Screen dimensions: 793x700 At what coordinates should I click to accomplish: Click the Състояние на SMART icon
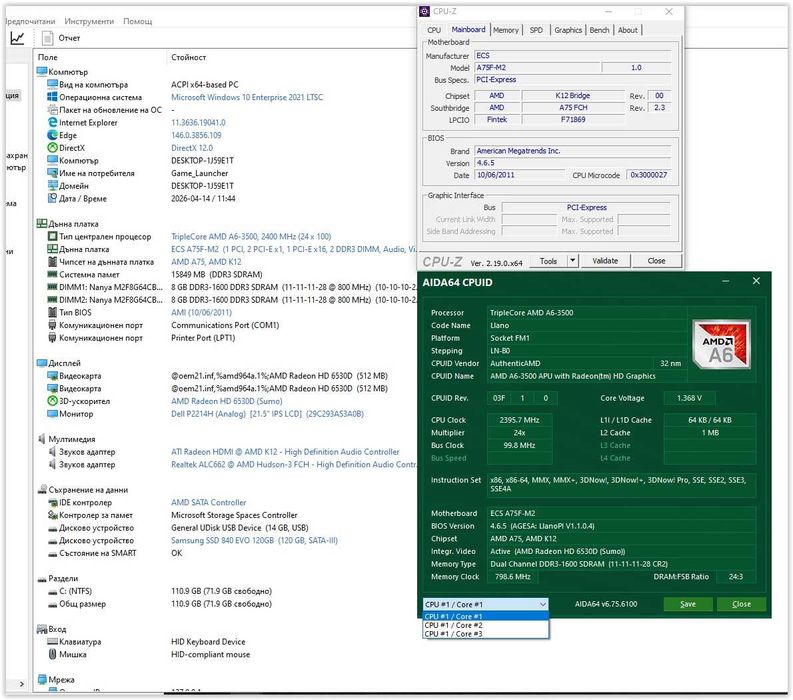pyautogui.click(x=52, y=554)
